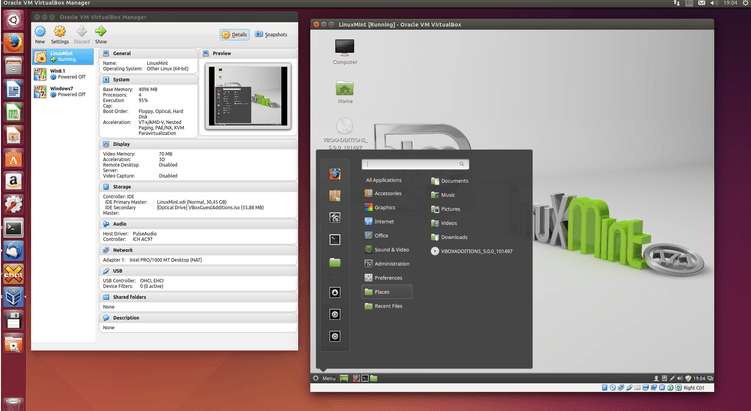Open VBOXADDITIONS_5.0.0_101497 in Mint menu places

click(472, 251)
